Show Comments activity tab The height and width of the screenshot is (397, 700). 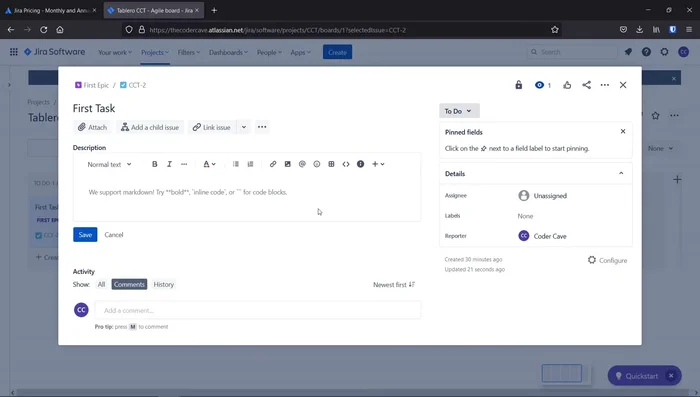pyautogui.click(x=129, y=284)
